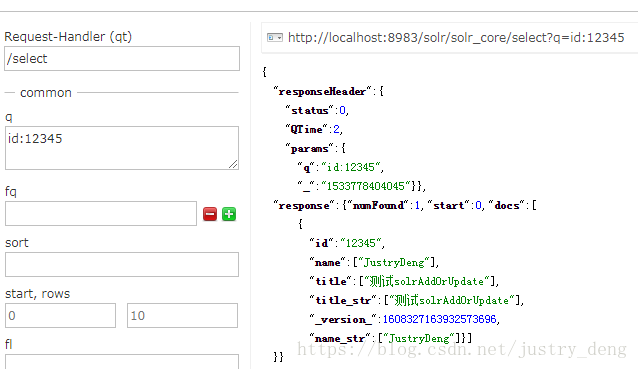Viewport: 638px width, 369px height.
Task: Click the start field showing 0
Action: (60, 315)
